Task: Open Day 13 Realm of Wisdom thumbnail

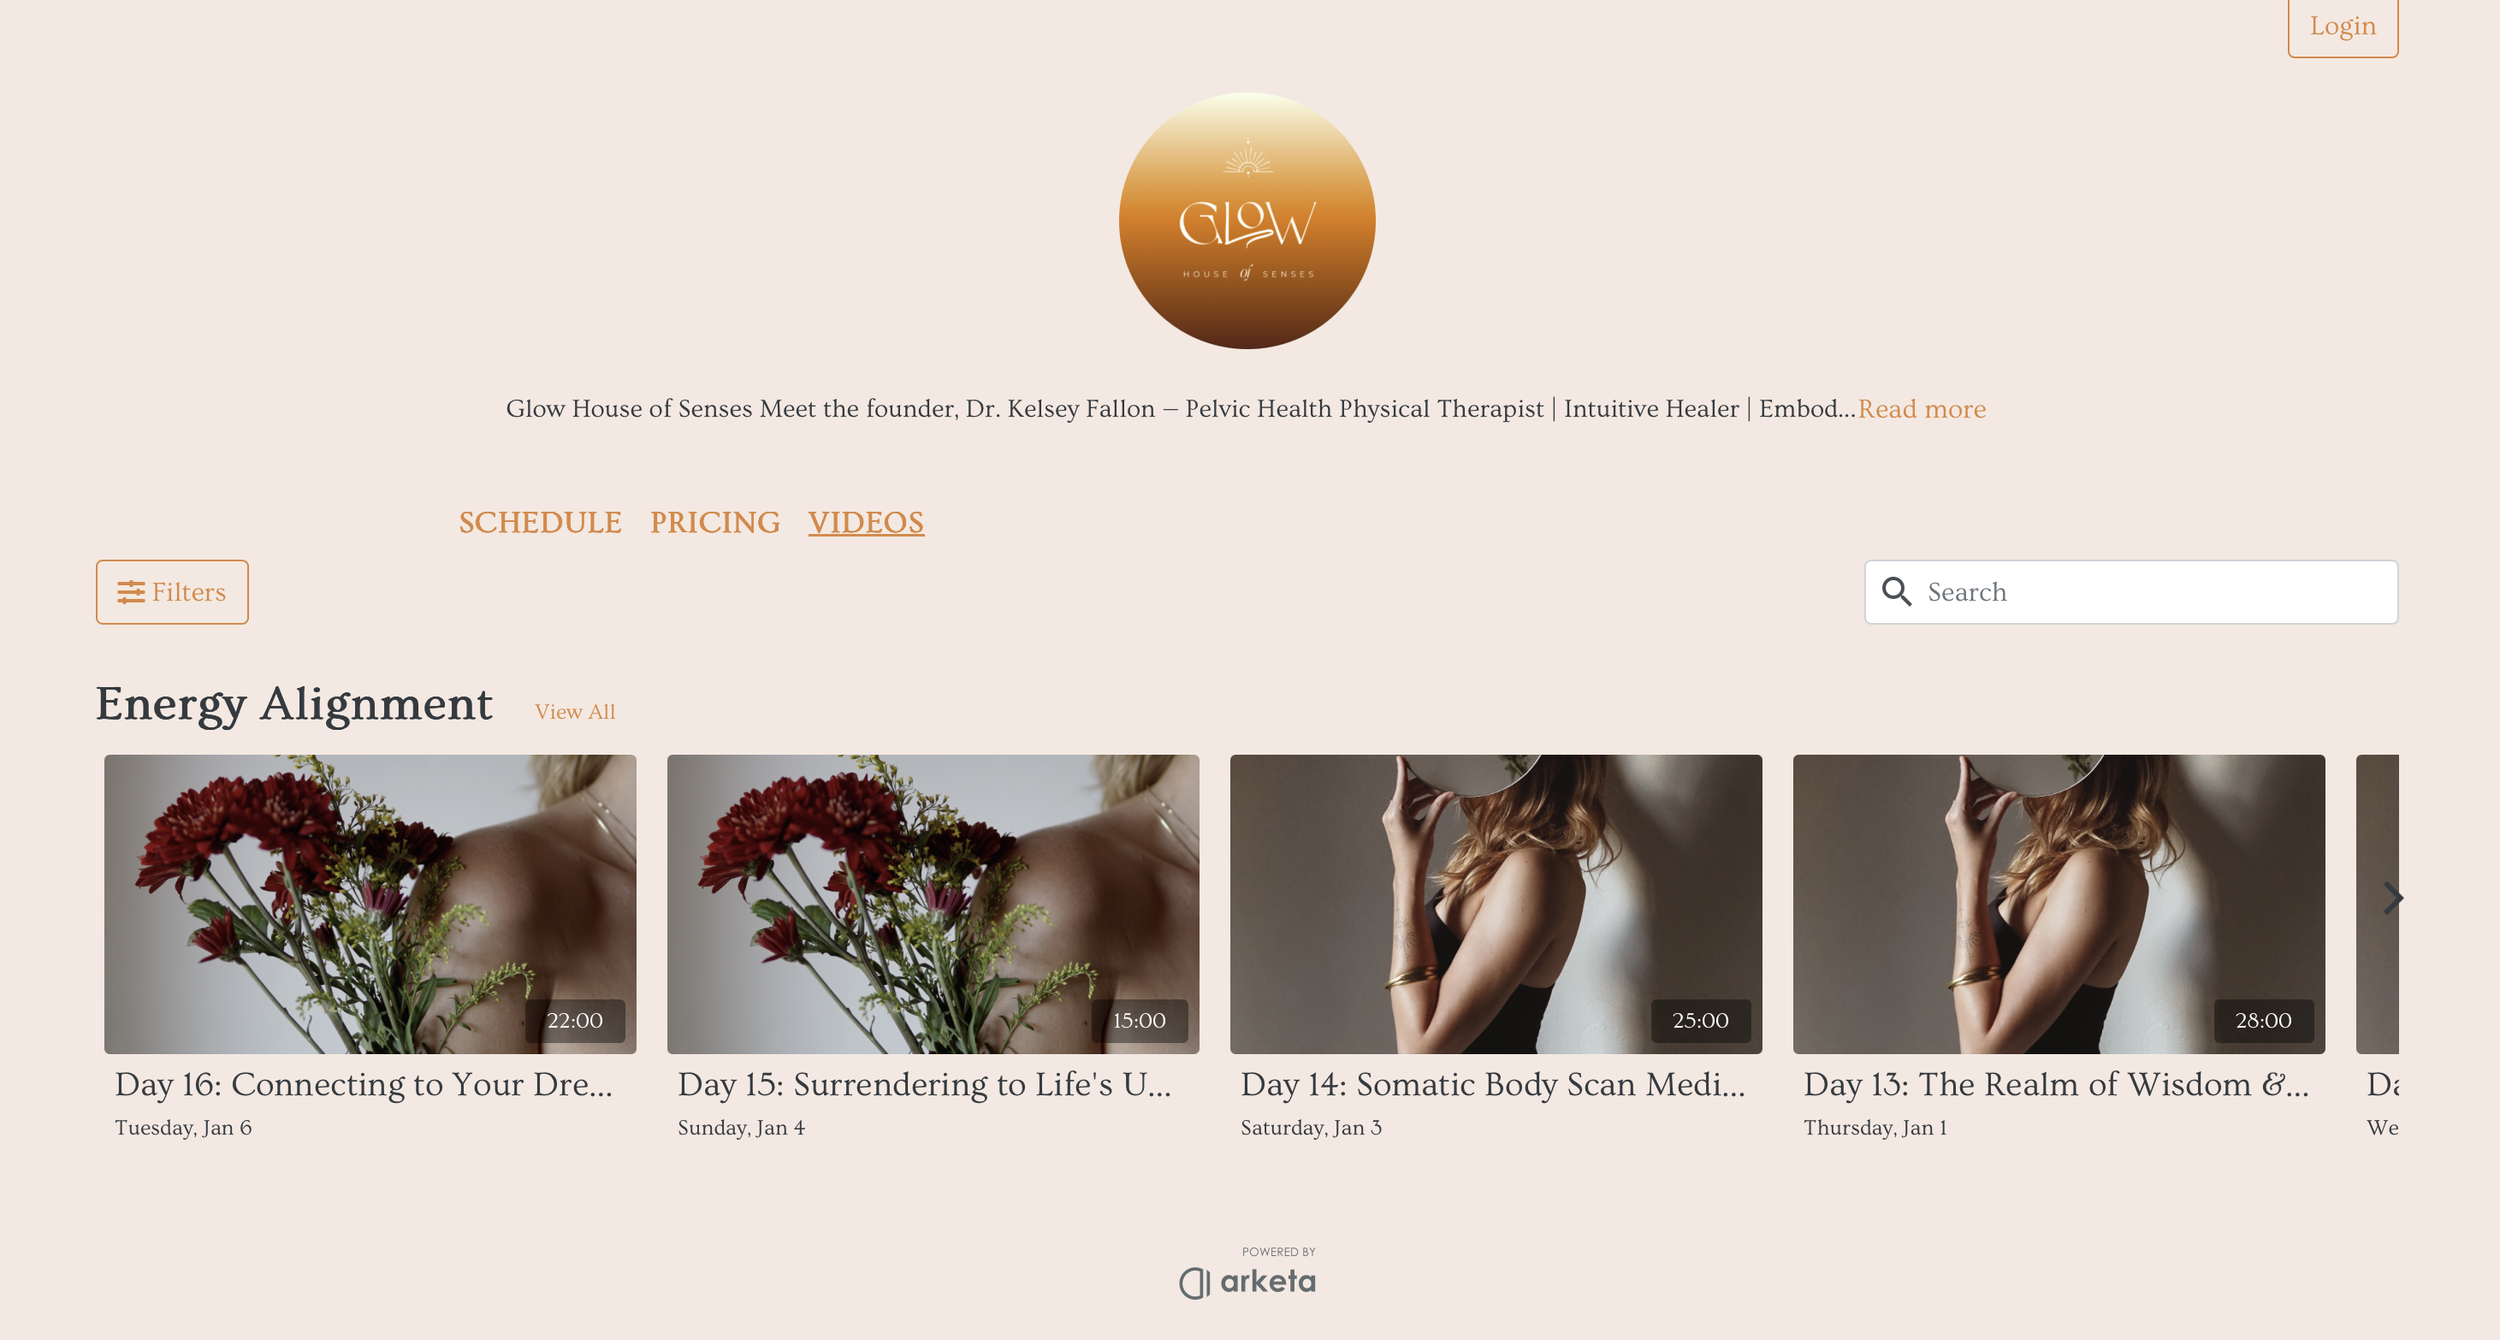Action: coord(2059,904)
